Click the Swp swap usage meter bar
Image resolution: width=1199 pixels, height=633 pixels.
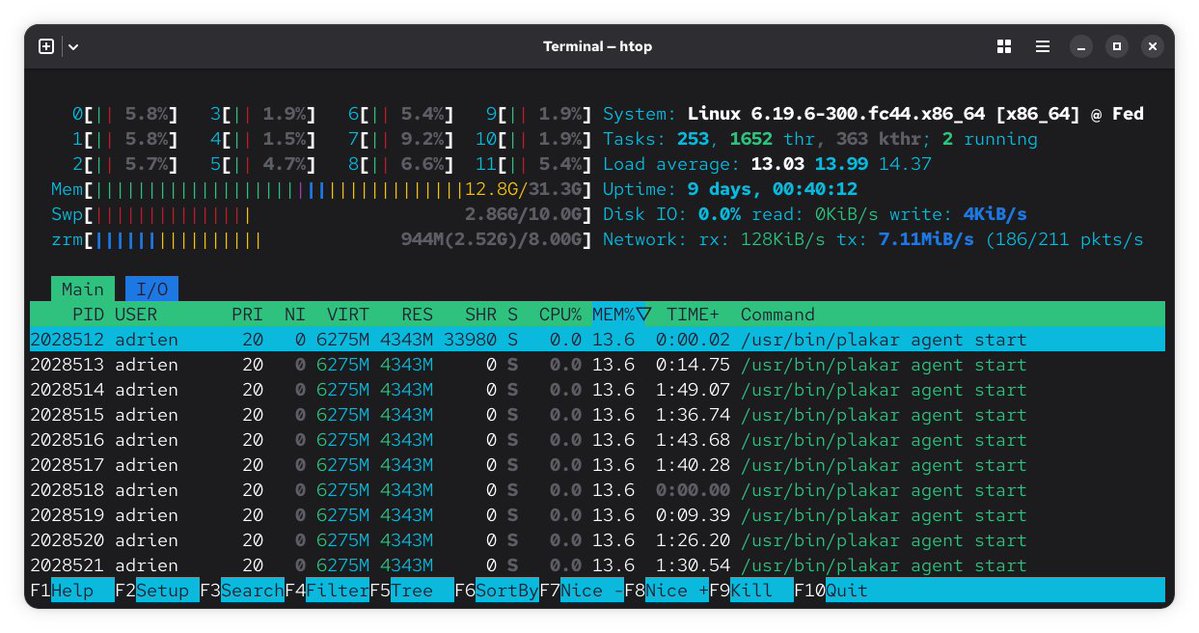(x=321, y=214)
